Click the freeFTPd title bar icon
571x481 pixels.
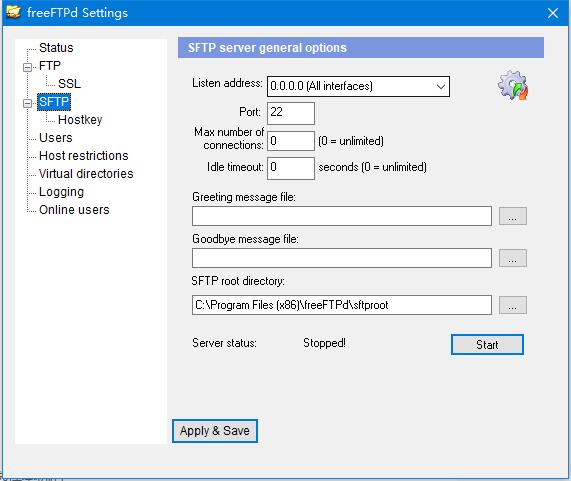(13, 12)
